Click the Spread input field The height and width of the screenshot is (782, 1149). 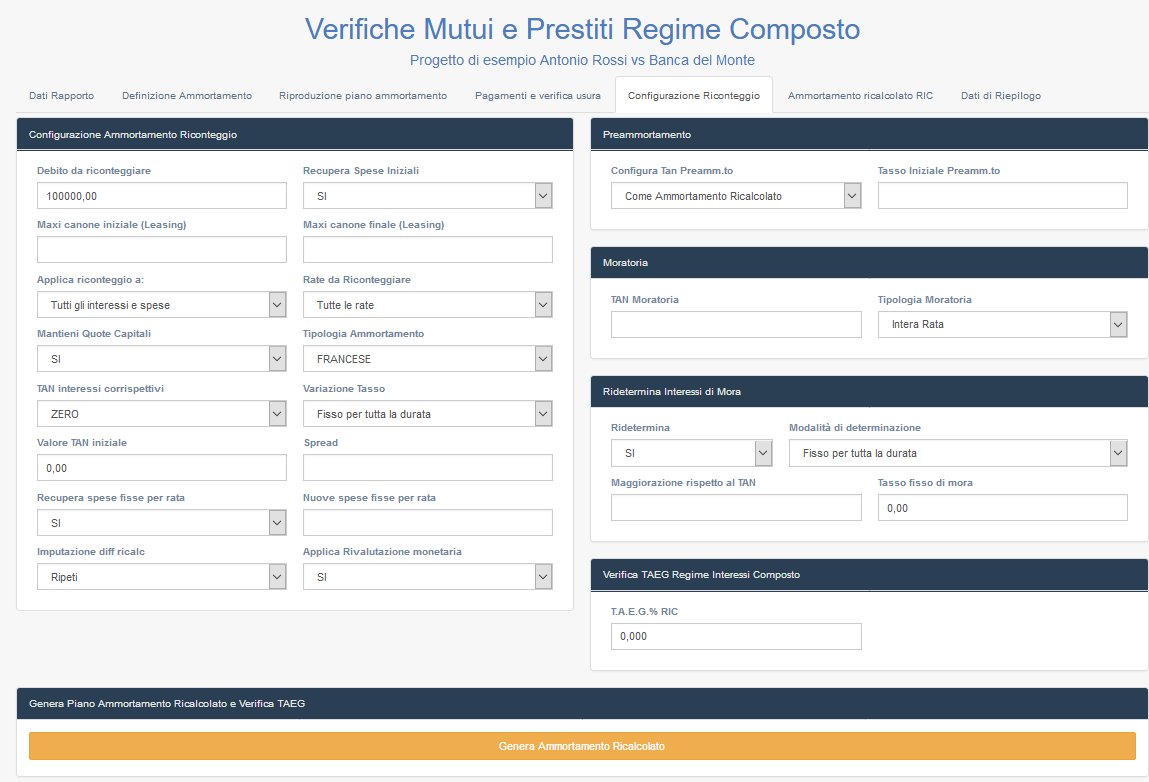428,468
